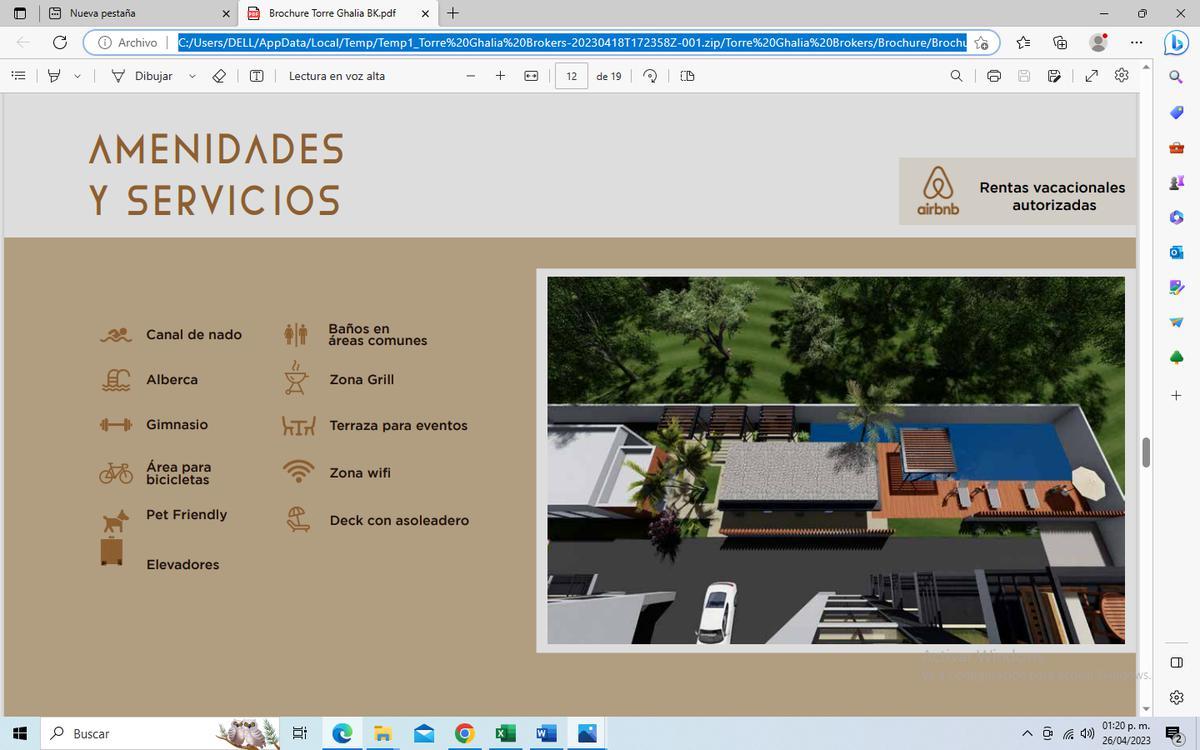The image size is (1200, 750).
Task: Open the browser profile menu
Action: [x=1099, y=43]
